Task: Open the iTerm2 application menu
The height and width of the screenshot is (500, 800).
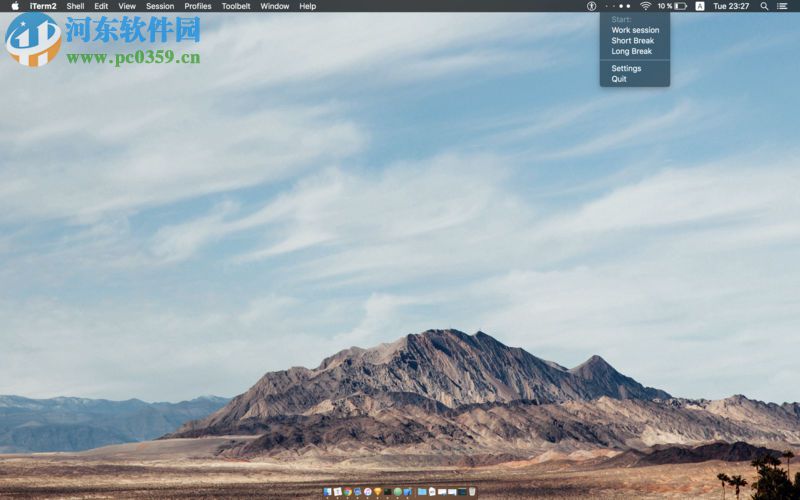Action: (43, 6)
